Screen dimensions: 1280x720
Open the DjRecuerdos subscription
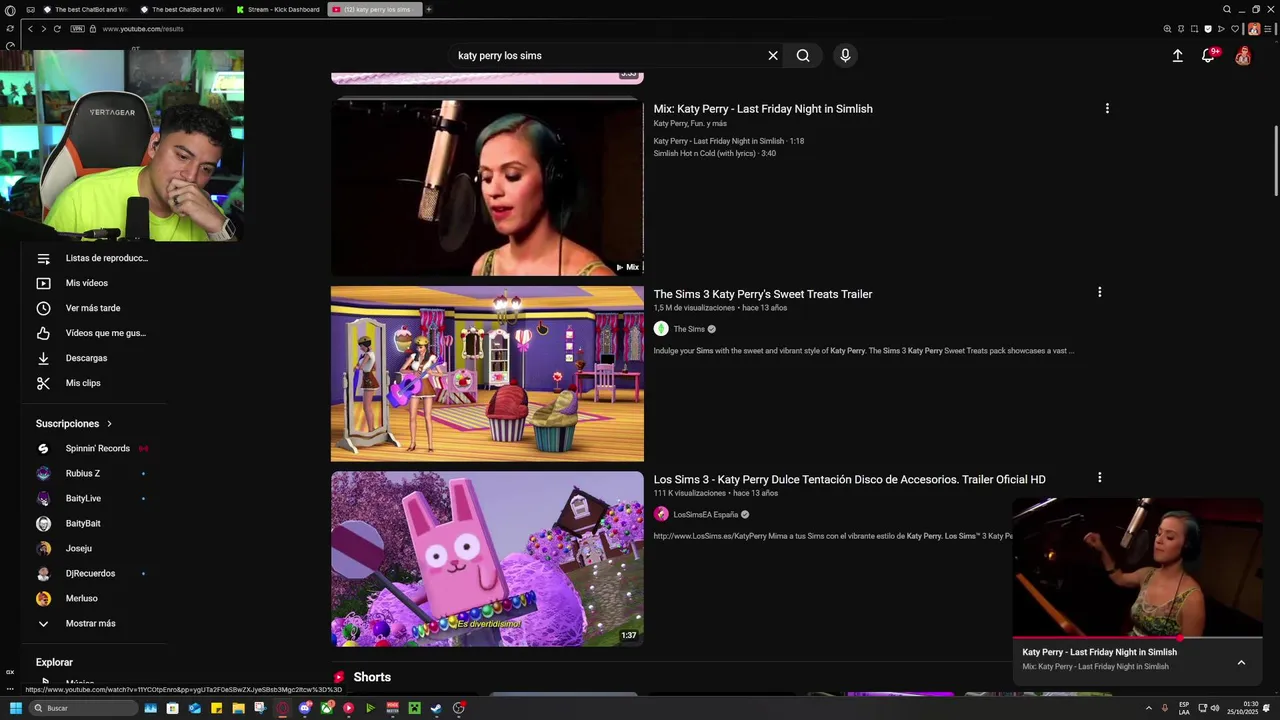[93, 573]
